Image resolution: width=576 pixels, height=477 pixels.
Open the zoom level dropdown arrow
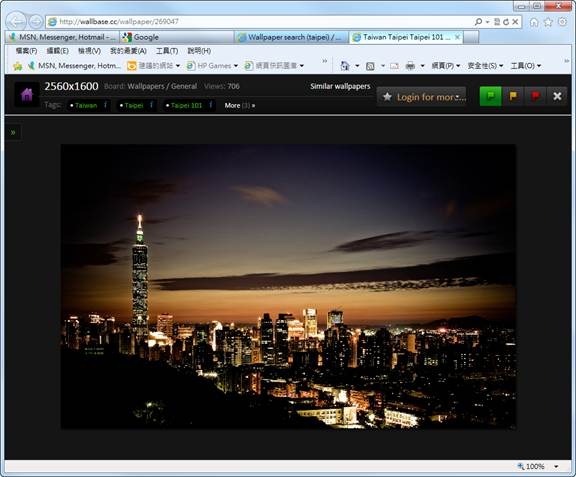[x=556, y=467]
